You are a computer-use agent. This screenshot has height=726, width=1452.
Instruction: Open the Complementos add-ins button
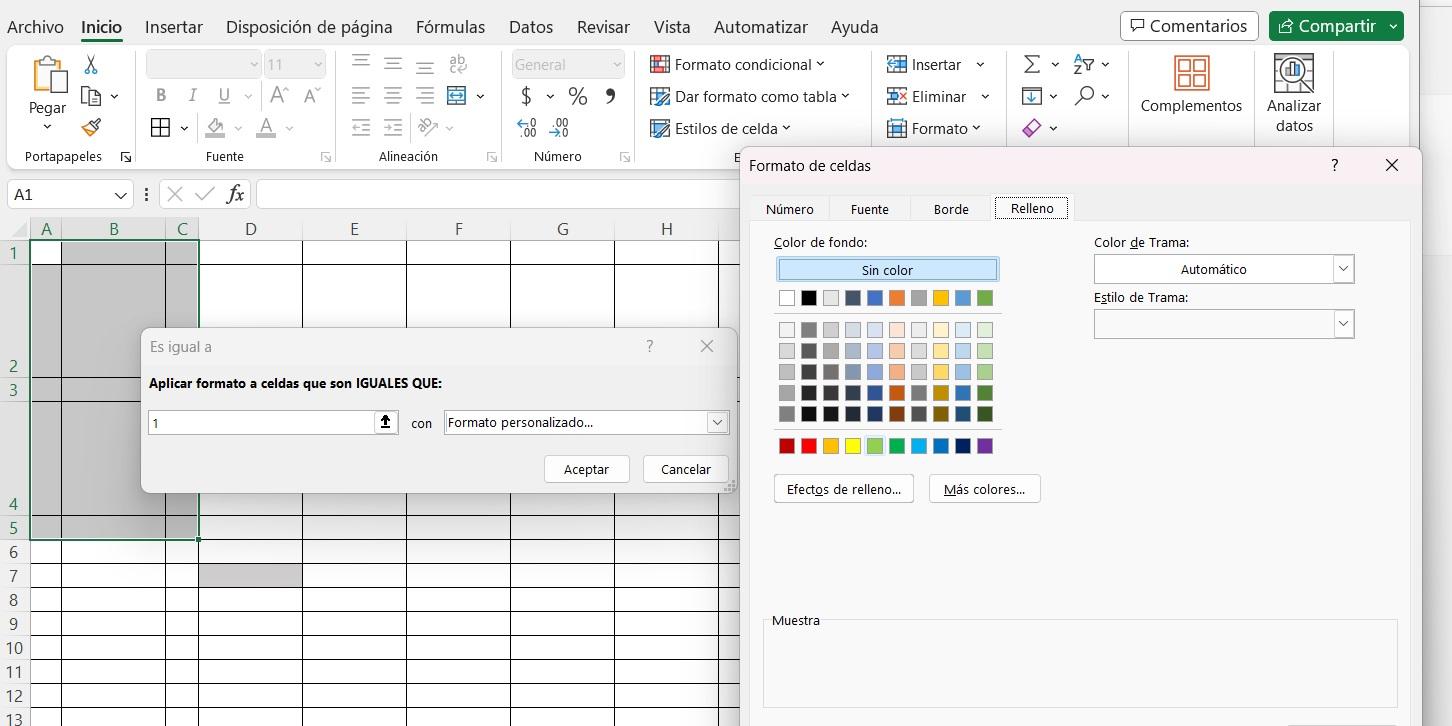pos(1191,84)
